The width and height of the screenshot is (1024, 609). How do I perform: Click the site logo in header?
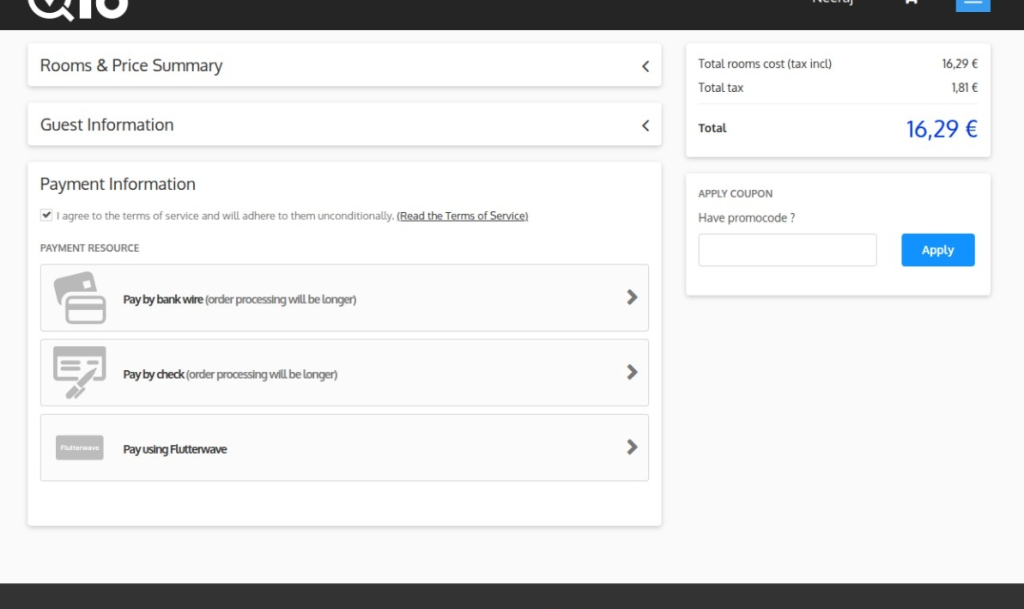(x=78, y=8)
